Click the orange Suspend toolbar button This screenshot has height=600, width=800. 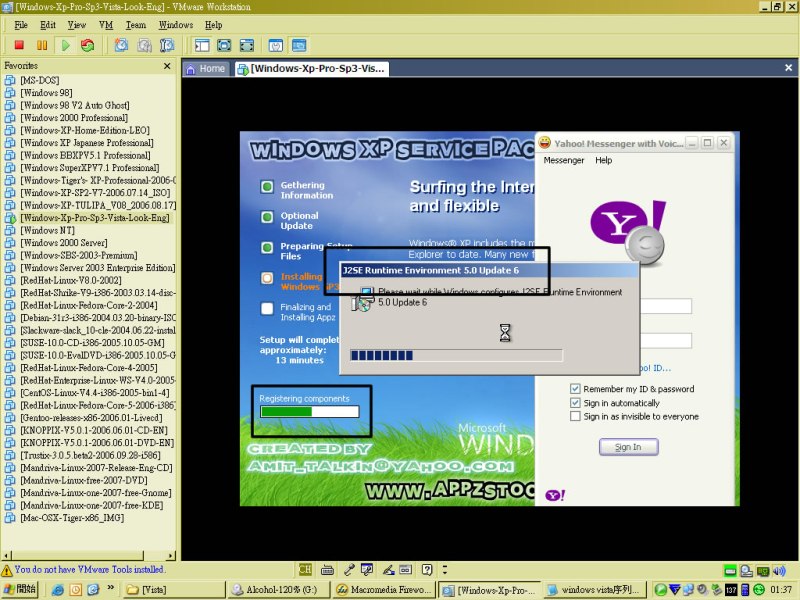coord(42,45)
